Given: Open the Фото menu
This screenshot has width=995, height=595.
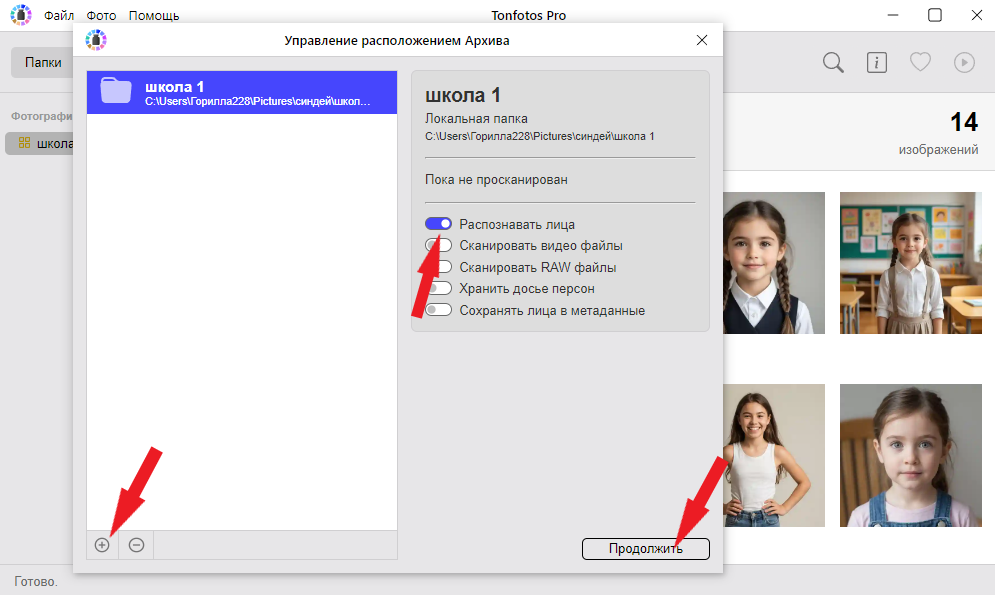Looking at the screenshot, I should (x=101, y=15).
